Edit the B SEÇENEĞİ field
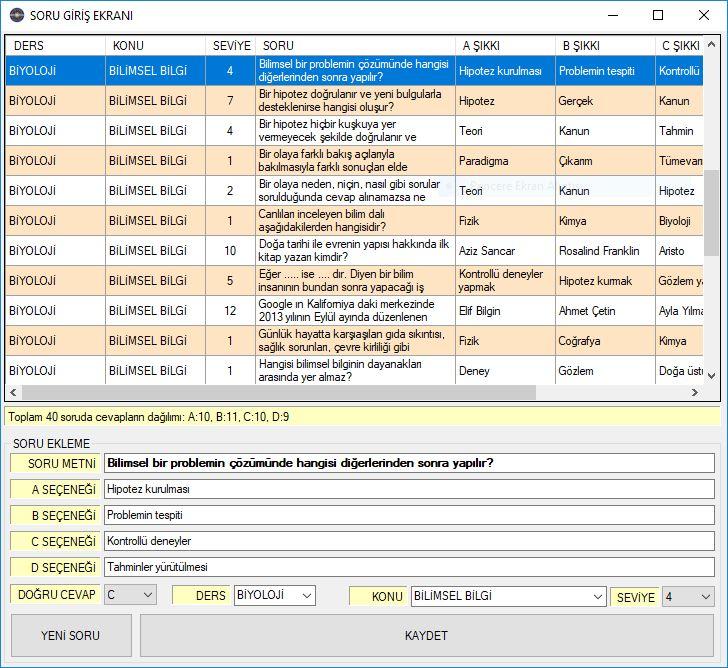 (x=409, y=515)
